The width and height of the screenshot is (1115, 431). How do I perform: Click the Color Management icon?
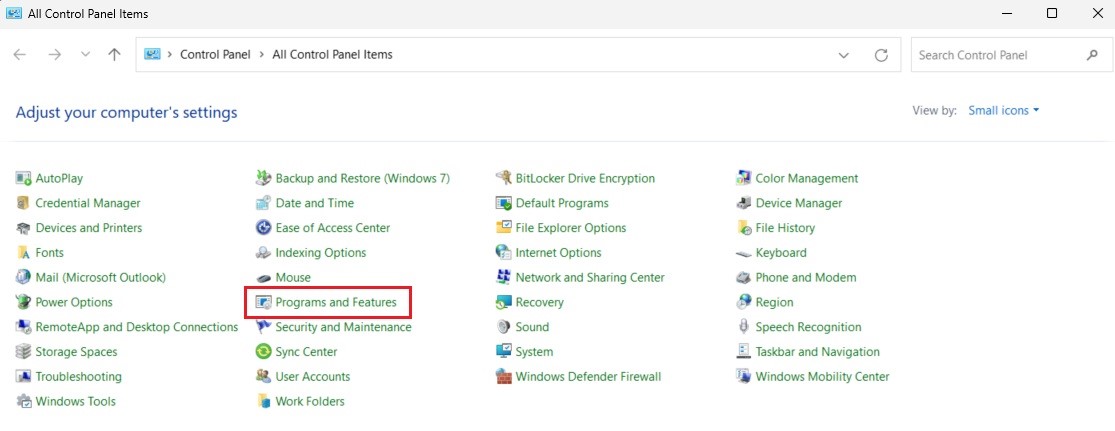[x=744, y=178]
